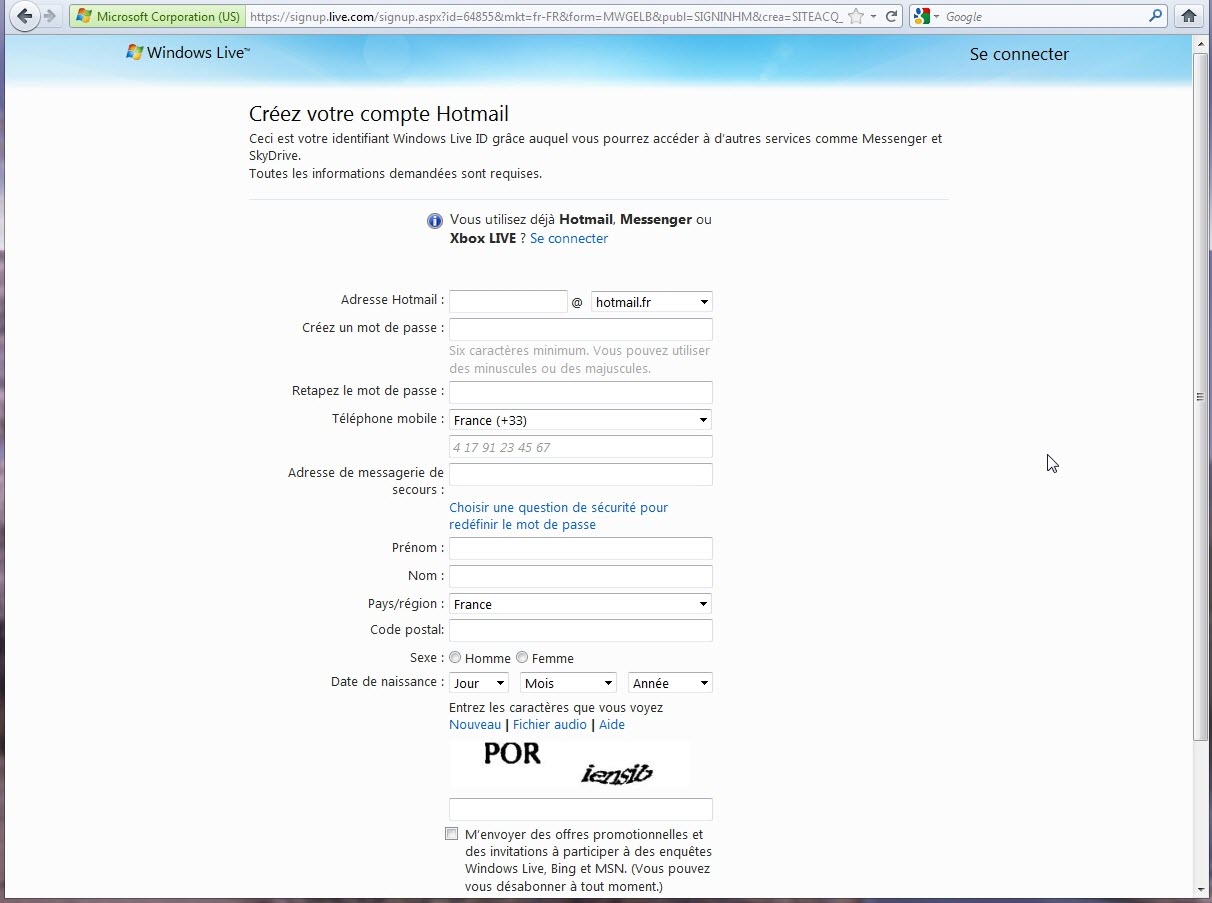
Task: Click Se connecter in the page header
Action: pos(1019,54)
